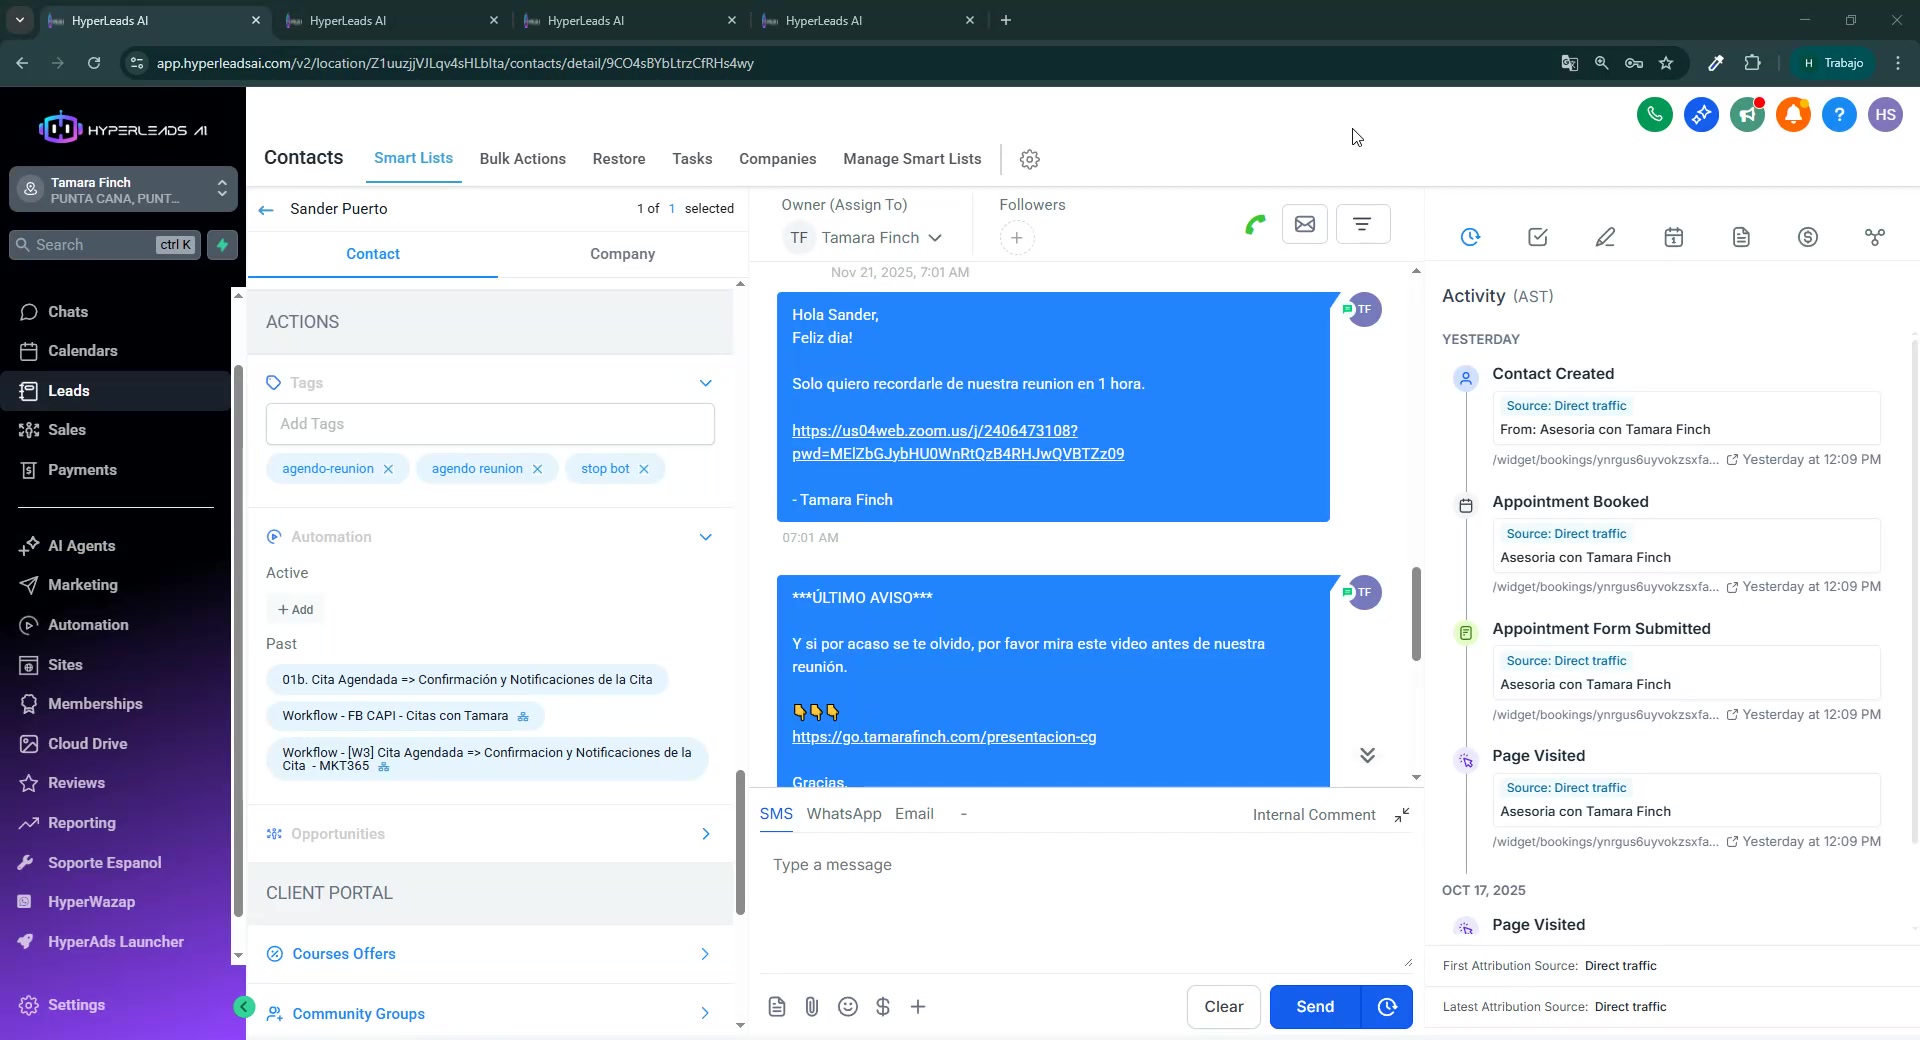Add an active automation workflow

click(x=296, y=610)
